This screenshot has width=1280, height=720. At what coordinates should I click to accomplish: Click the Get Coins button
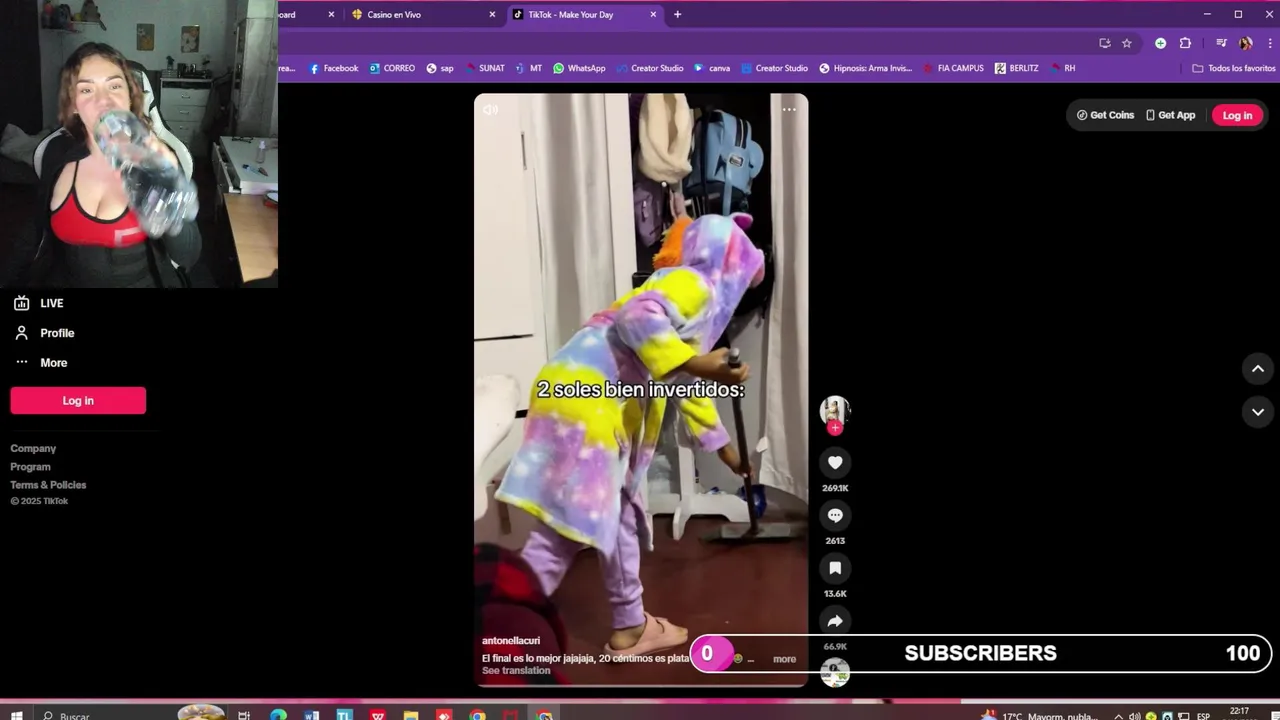click(1105, 115)
